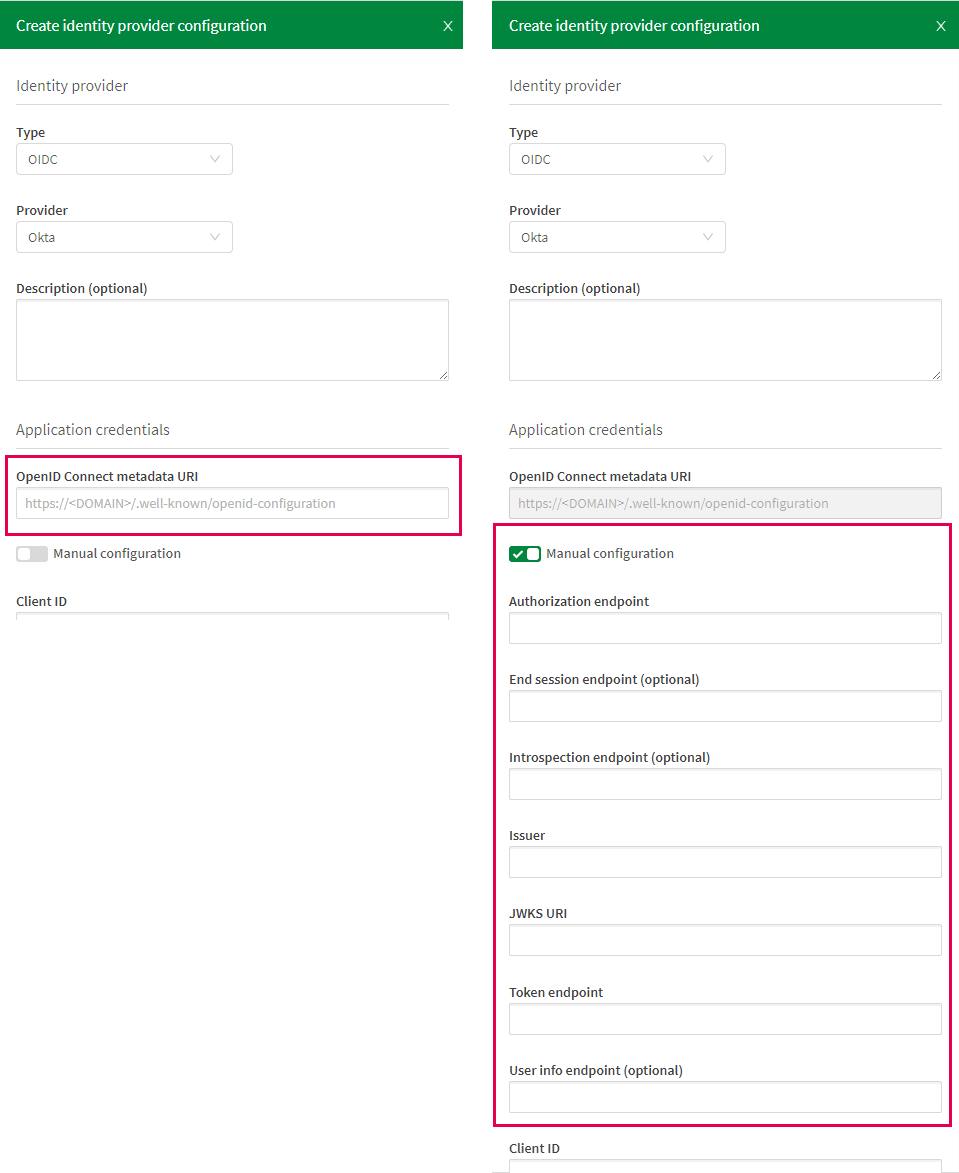Select the Token endpoint input field
The width and height of the screenshot is (959, 1173).
[x=725, y=1018]
